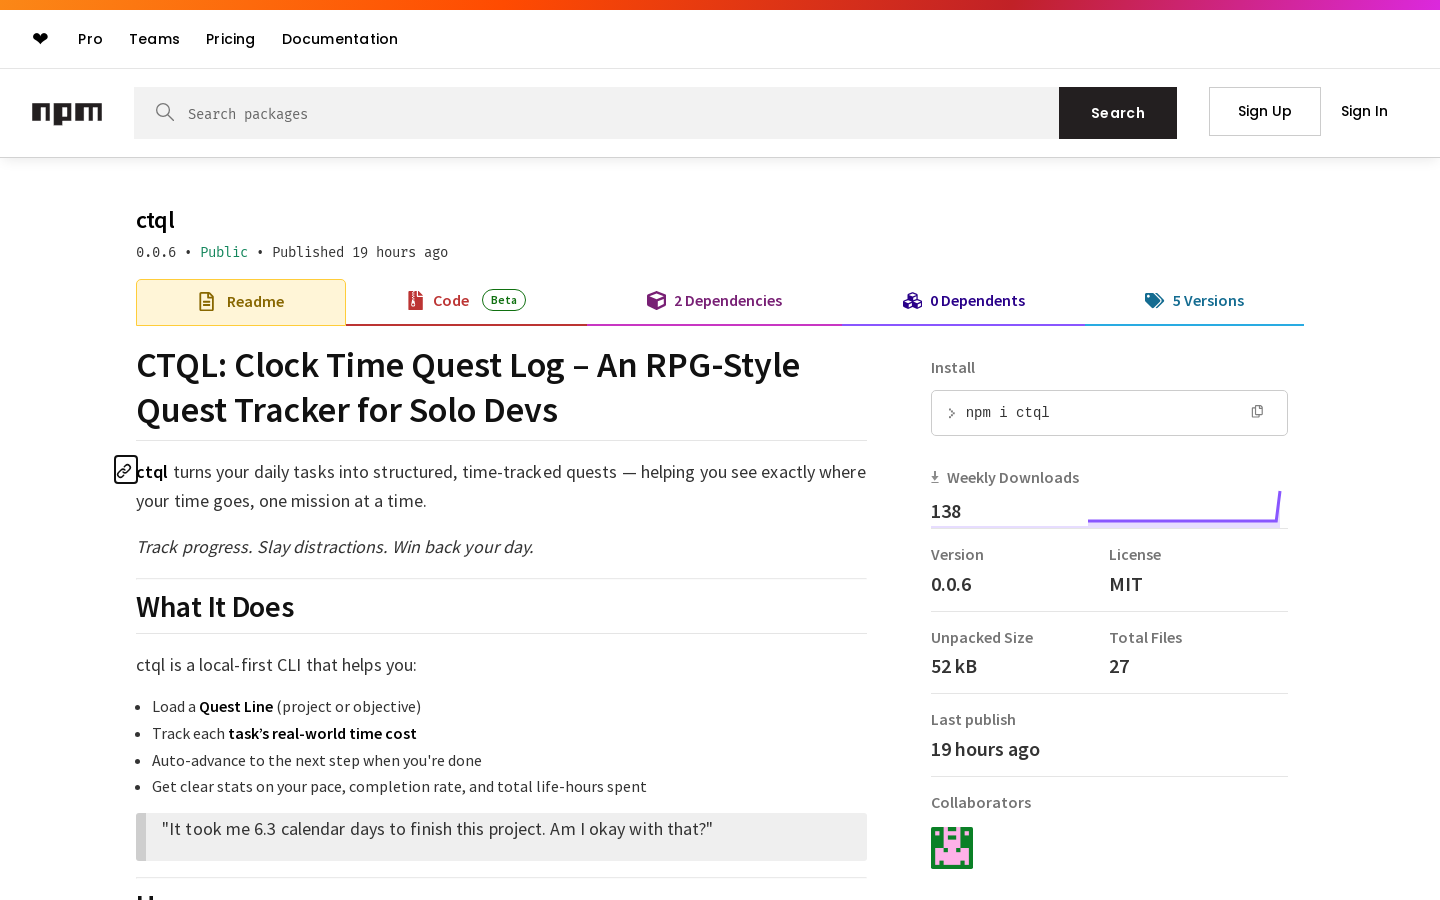Click the ctql package title
This screenshot has height=900, width=1440.
point(155,220)
